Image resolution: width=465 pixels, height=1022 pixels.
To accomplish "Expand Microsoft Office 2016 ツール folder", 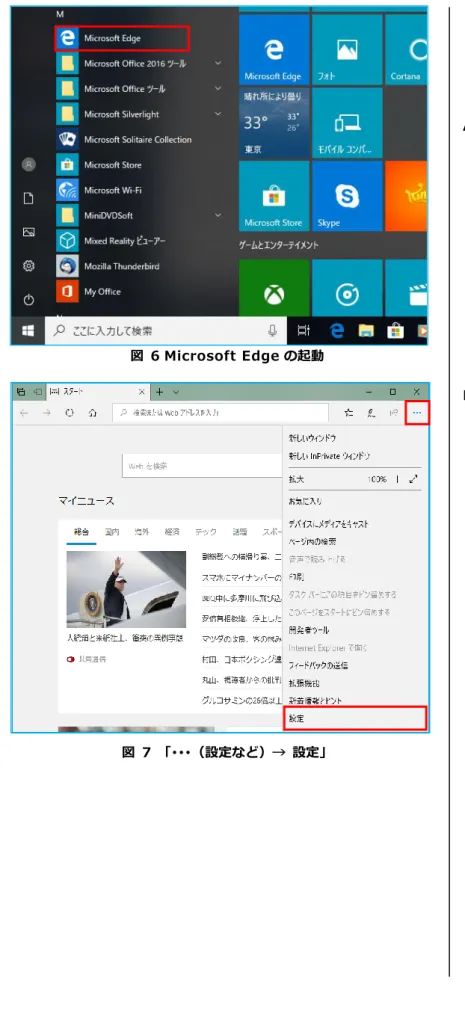I will pos(218,63).
